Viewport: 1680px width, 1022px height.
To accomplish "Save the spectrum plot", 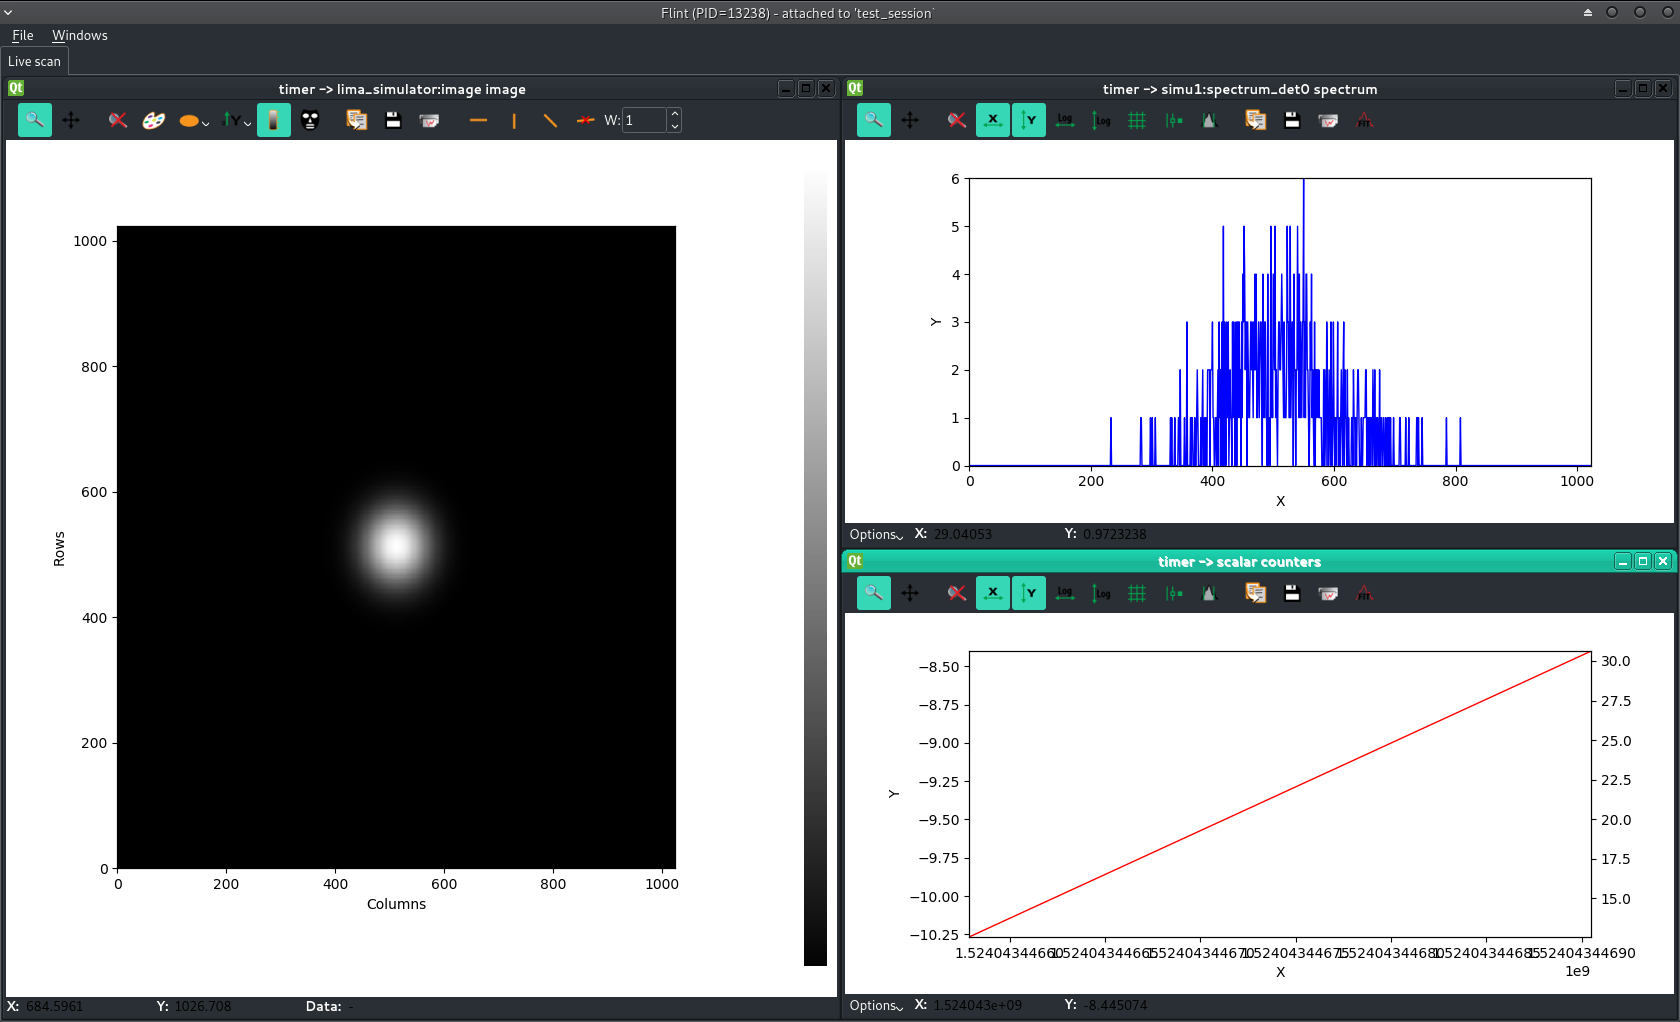I will [x=1292, y=120].
